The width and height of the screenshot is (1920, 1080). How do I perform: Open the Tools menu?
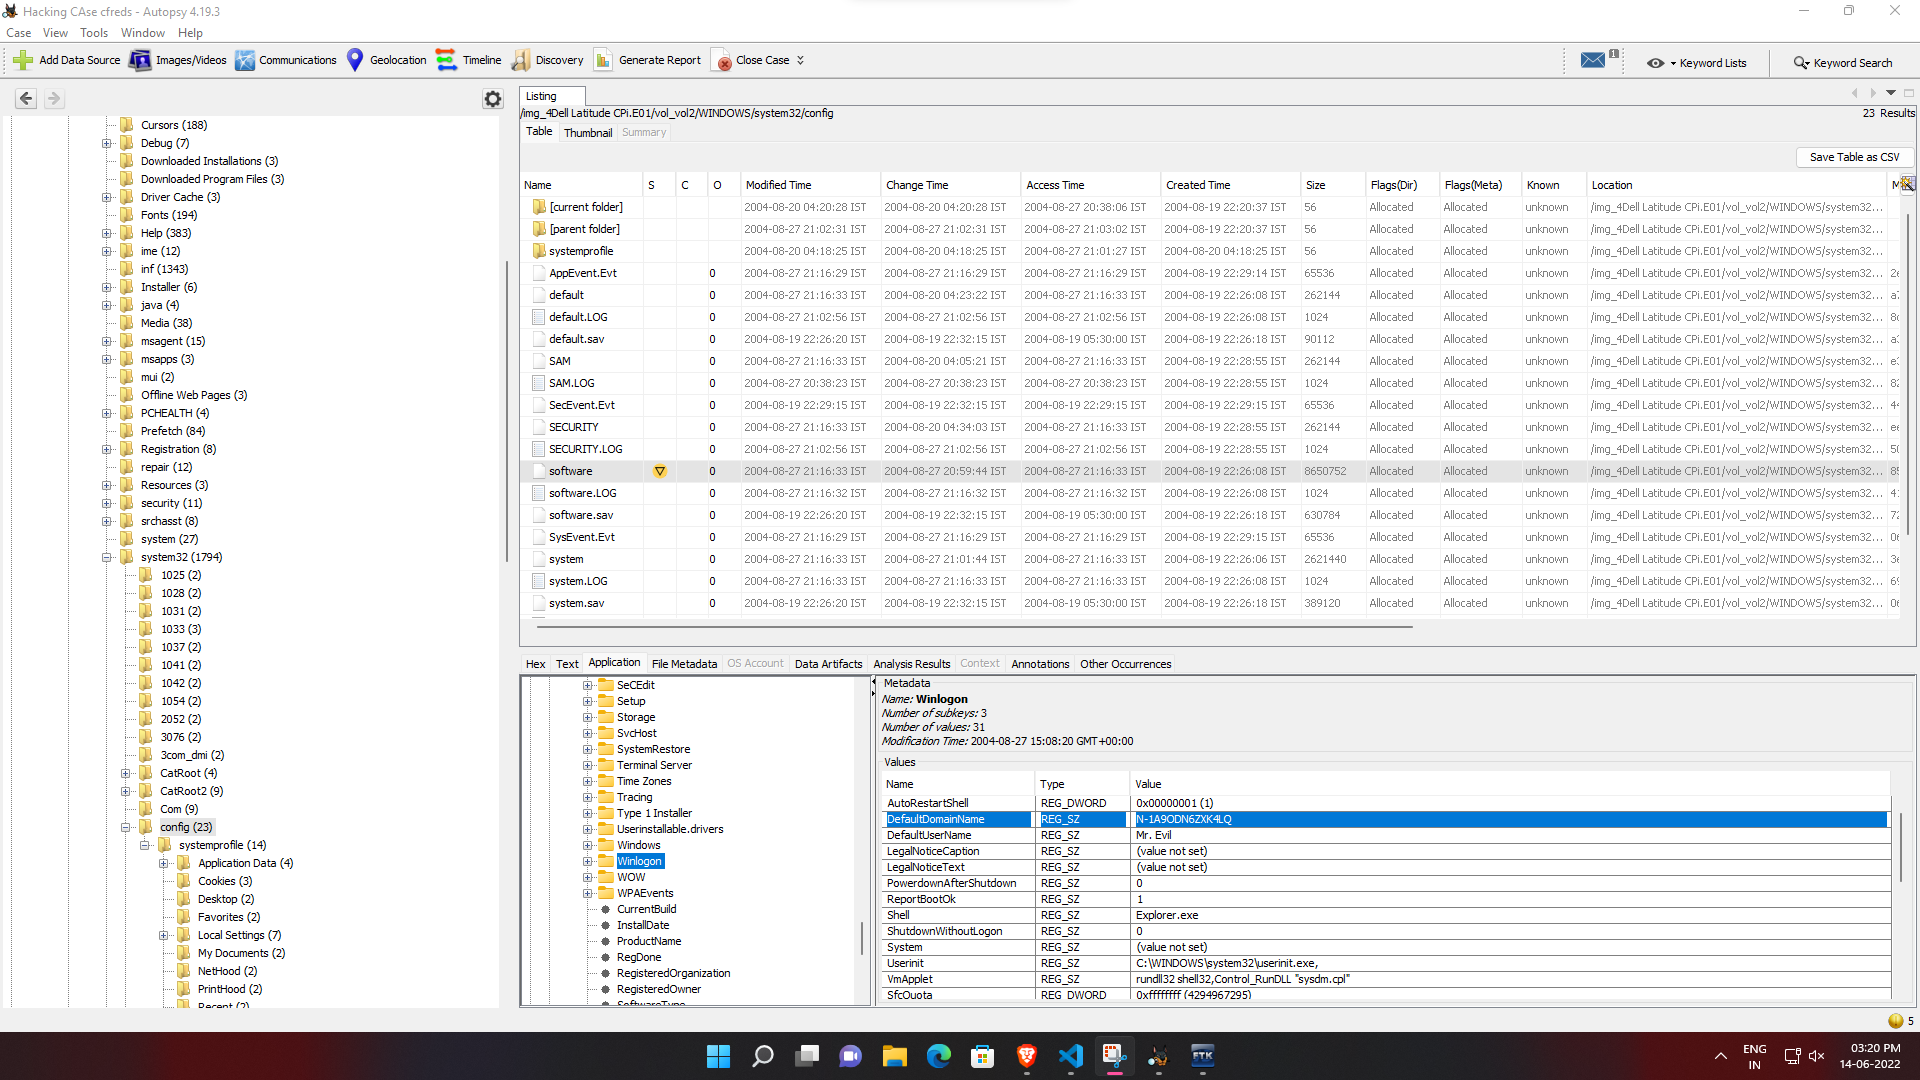[94, 33]
